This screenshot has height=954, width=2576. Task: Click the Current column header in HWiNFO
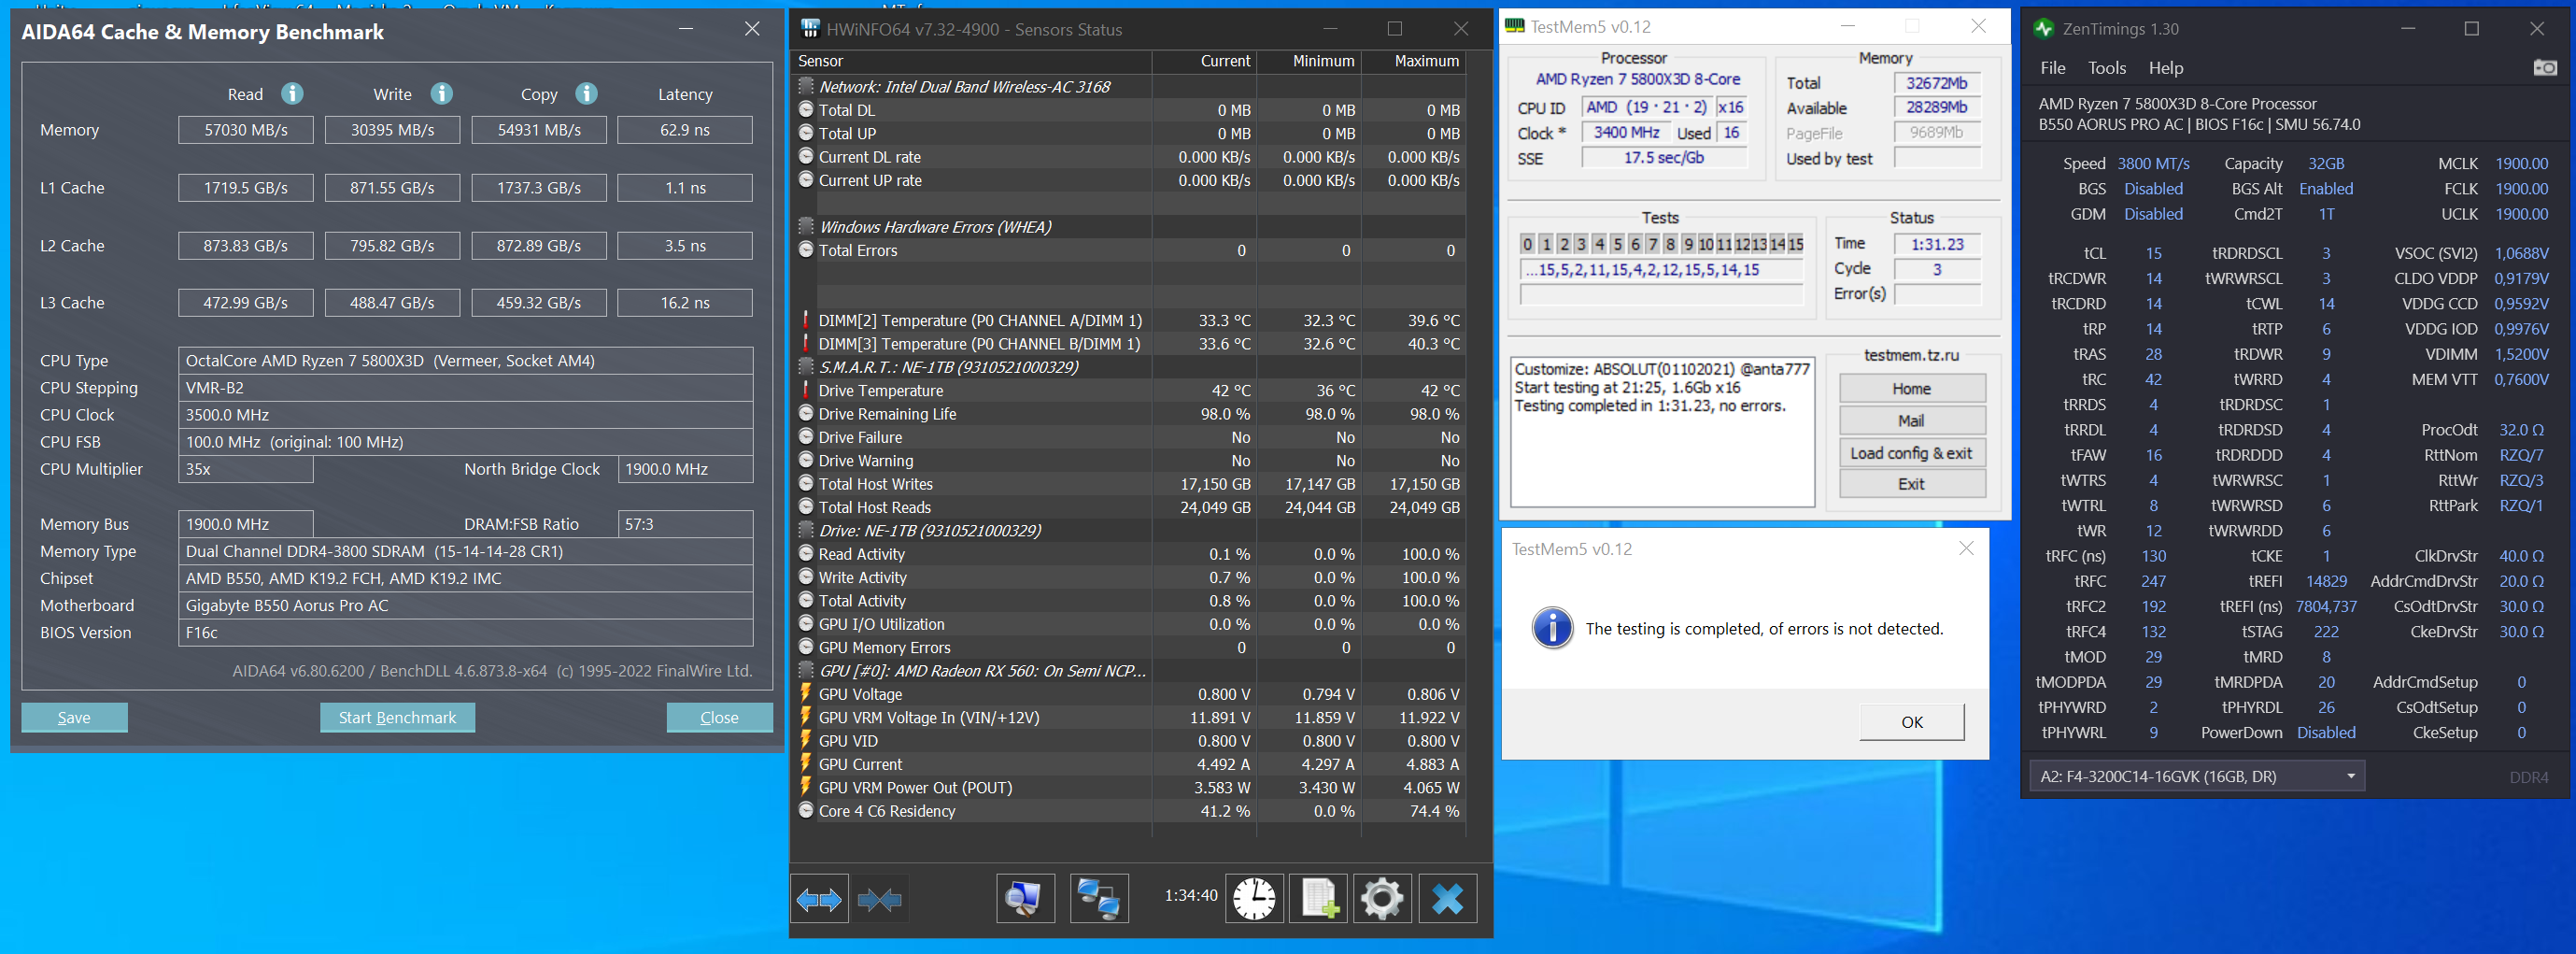coord(1204,61)
